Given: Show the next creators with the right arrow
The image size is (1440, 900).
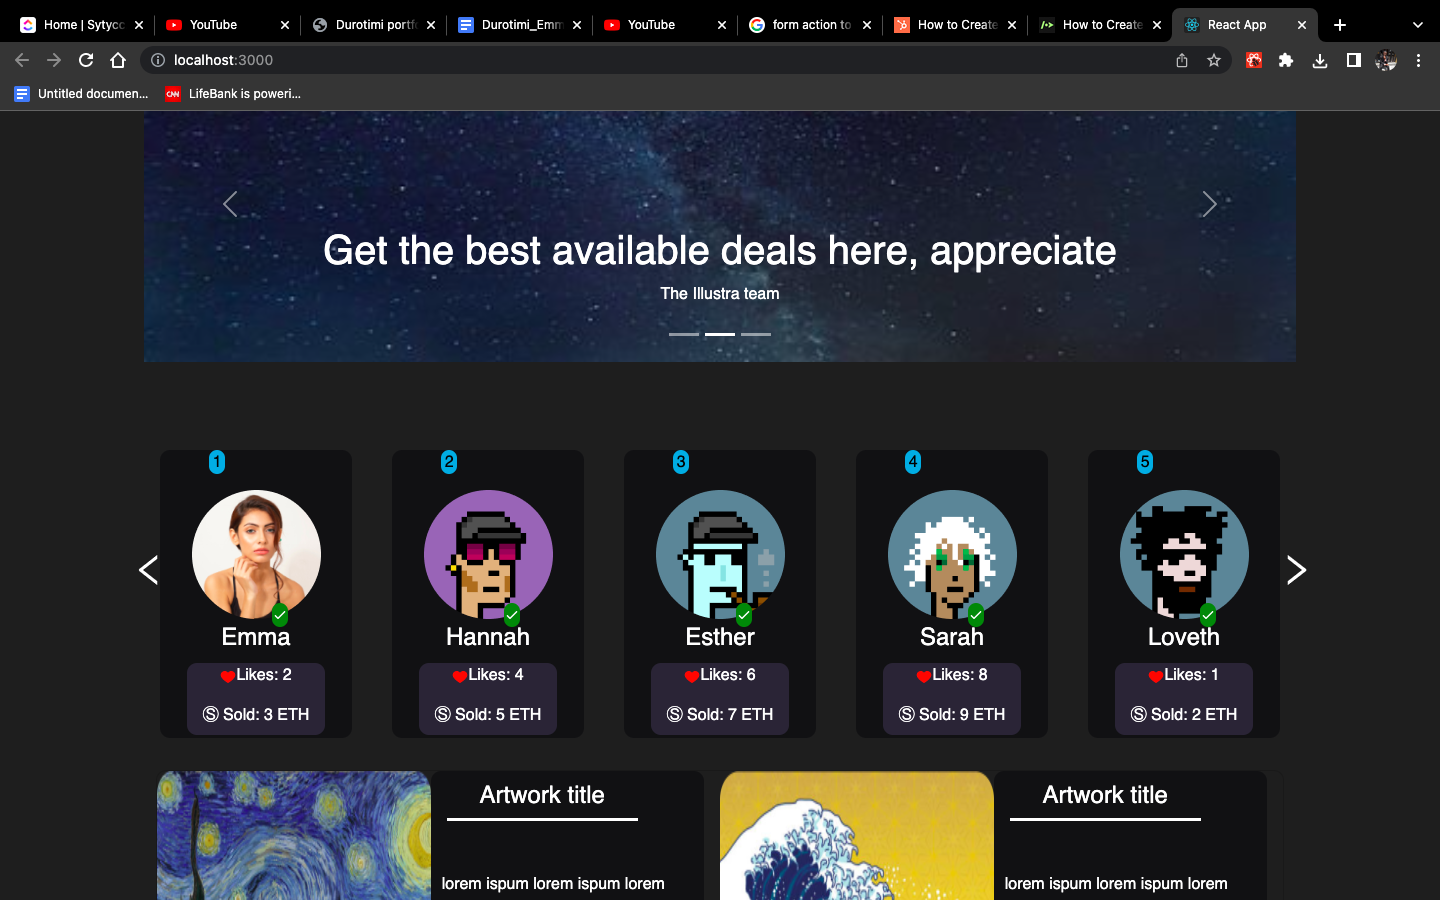Looking at the screenshot, I should [1296, 570].
